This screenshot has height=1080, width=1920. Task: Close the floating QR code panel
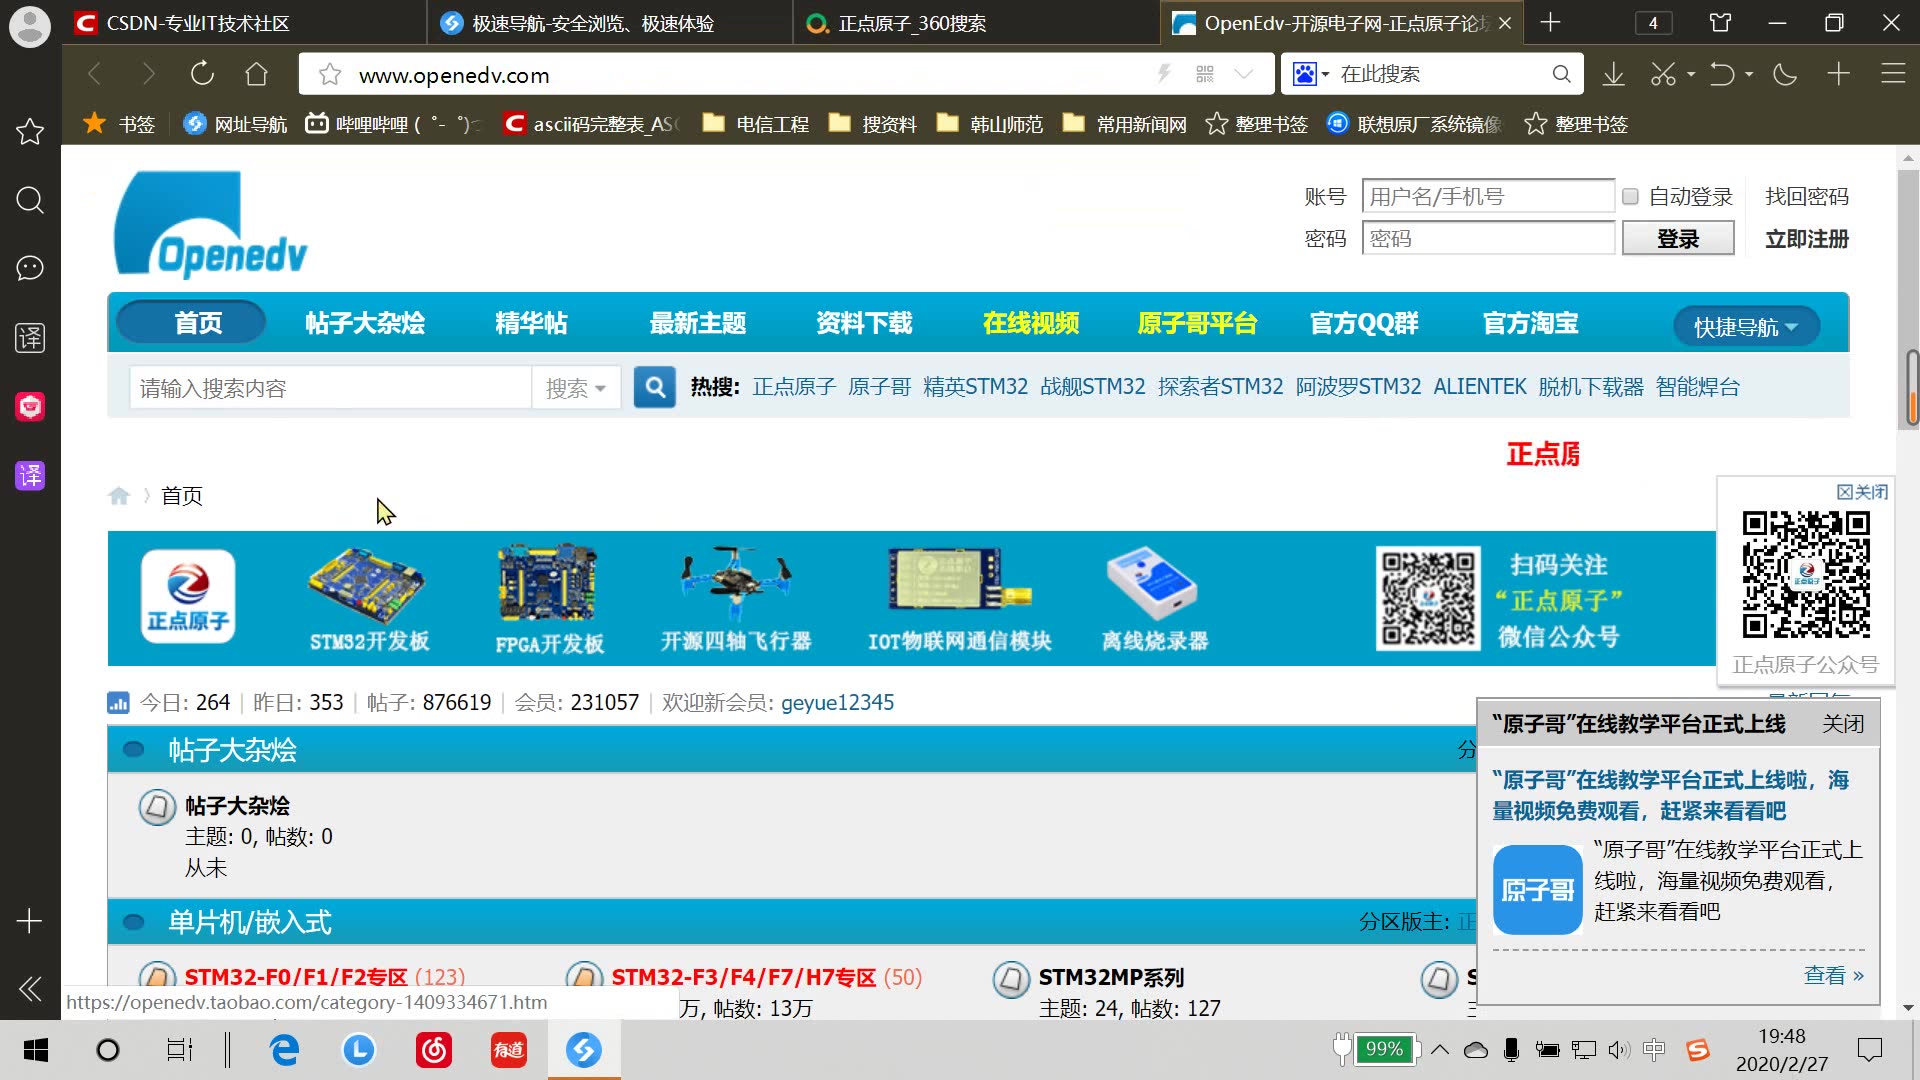click(x=1862, y=492)
